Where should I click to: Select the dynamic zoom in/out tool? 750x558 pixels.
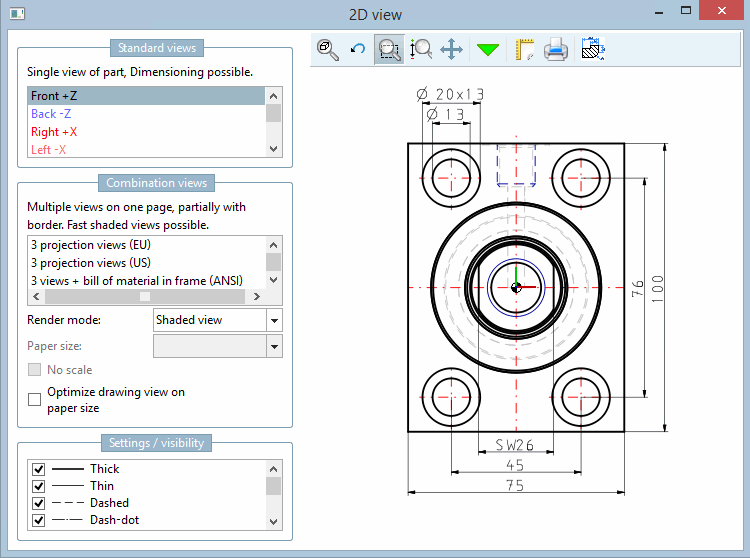click(x=421, y=49)
